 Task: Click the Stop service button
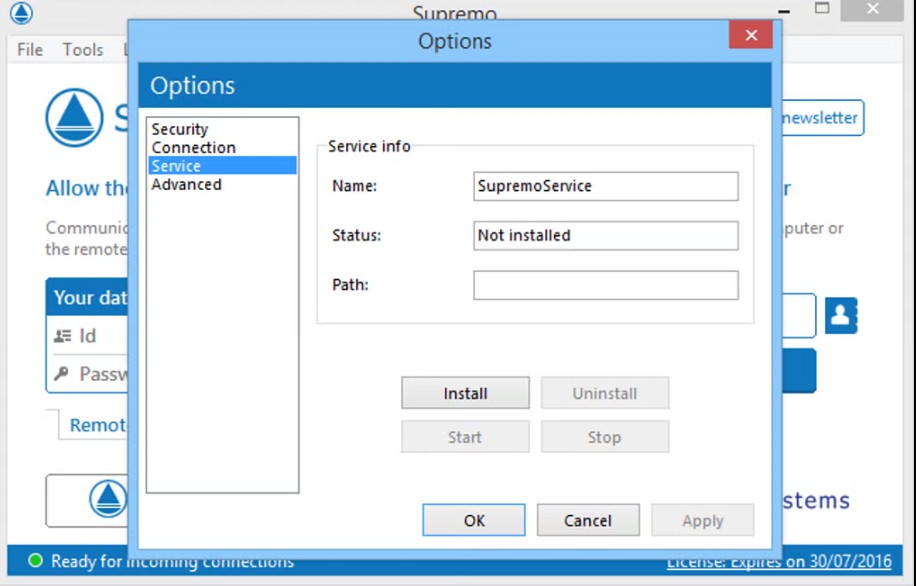(604, 436)
